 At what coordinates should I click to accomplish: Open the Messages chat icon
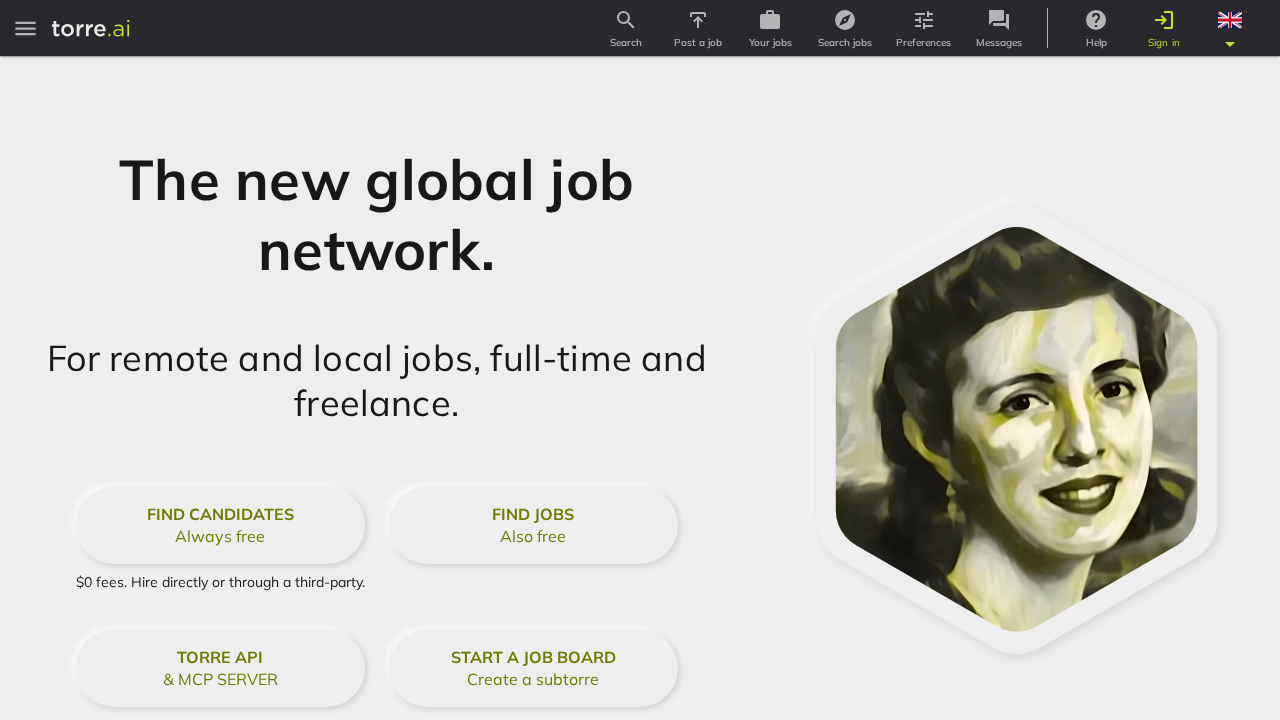999,20
